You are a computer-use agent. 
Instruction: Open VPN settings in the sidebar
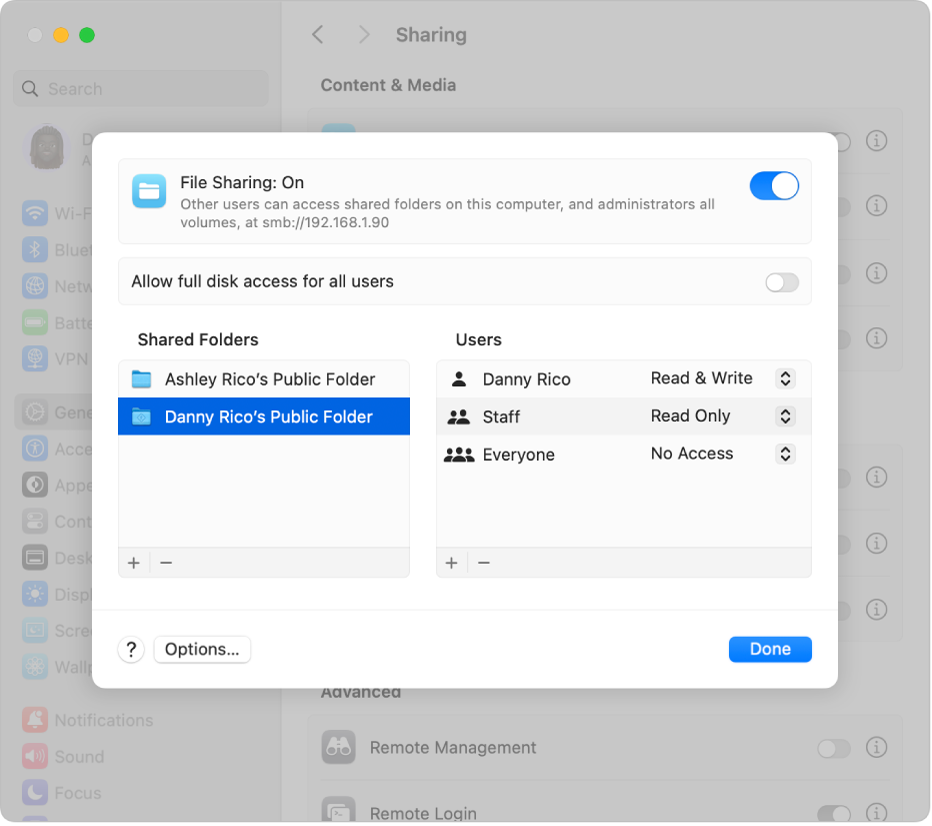tap(55, 359)
